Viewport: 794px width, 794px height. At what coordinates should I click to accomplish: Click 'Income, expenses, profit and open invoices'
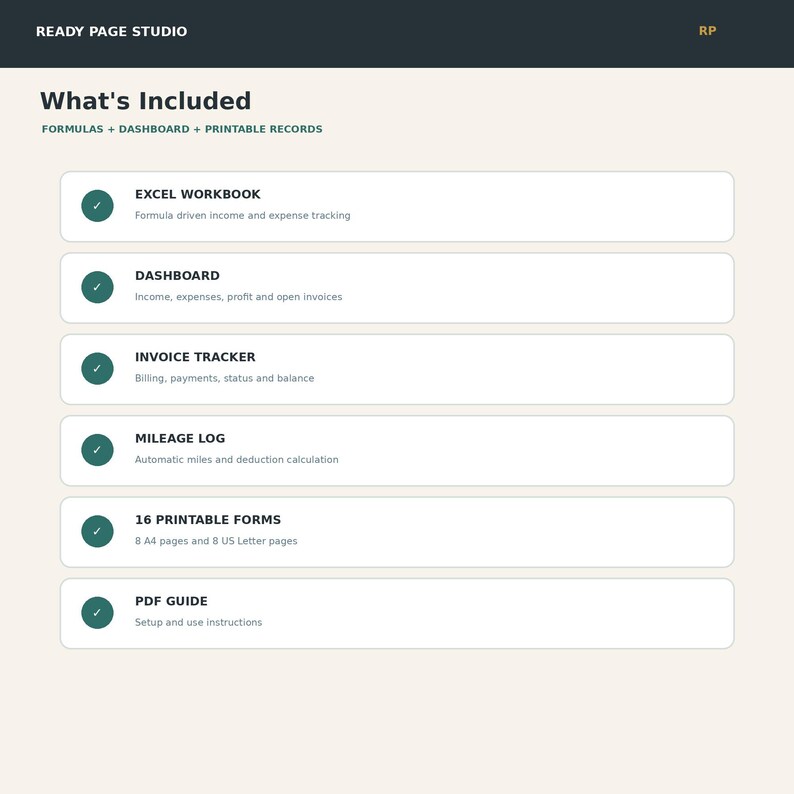(239, 297)
